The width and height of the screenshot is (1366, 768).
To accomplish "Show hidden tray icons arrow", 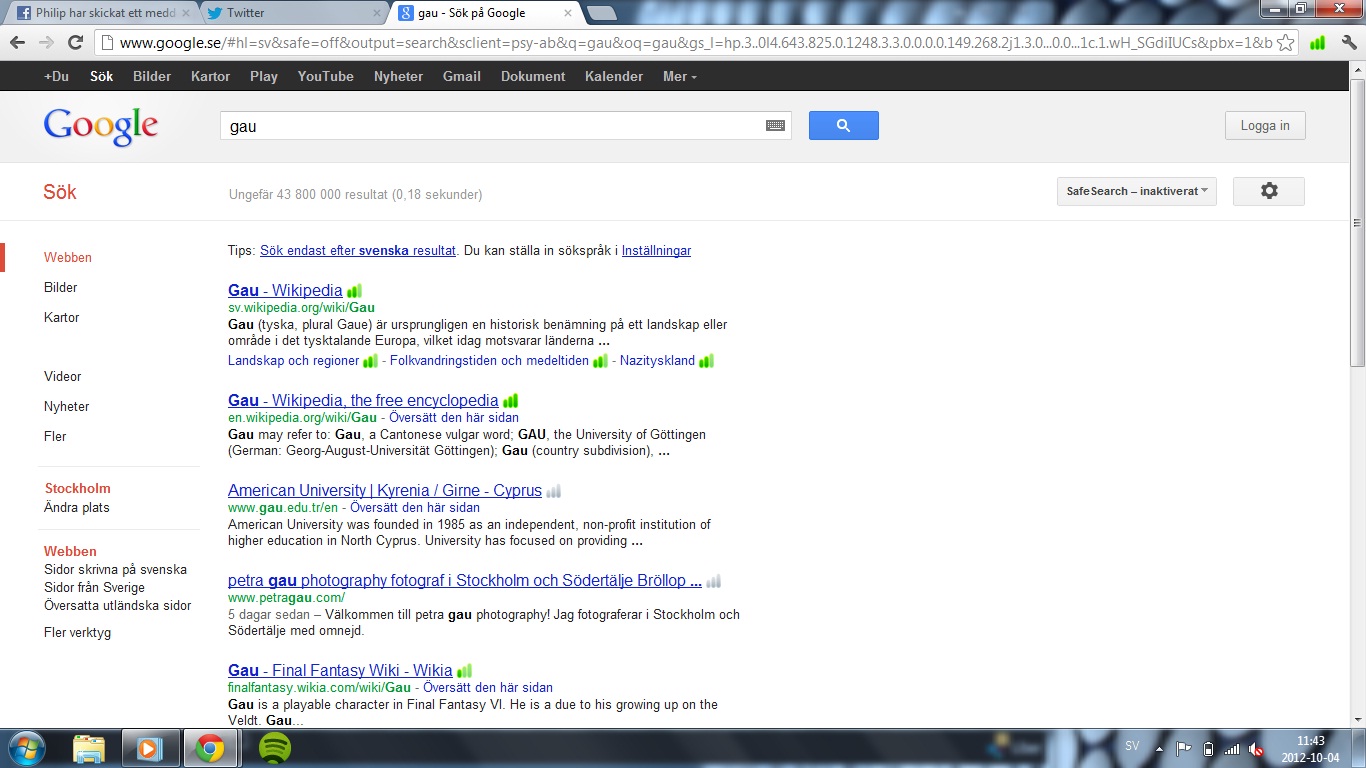I will coord(1159,748).
